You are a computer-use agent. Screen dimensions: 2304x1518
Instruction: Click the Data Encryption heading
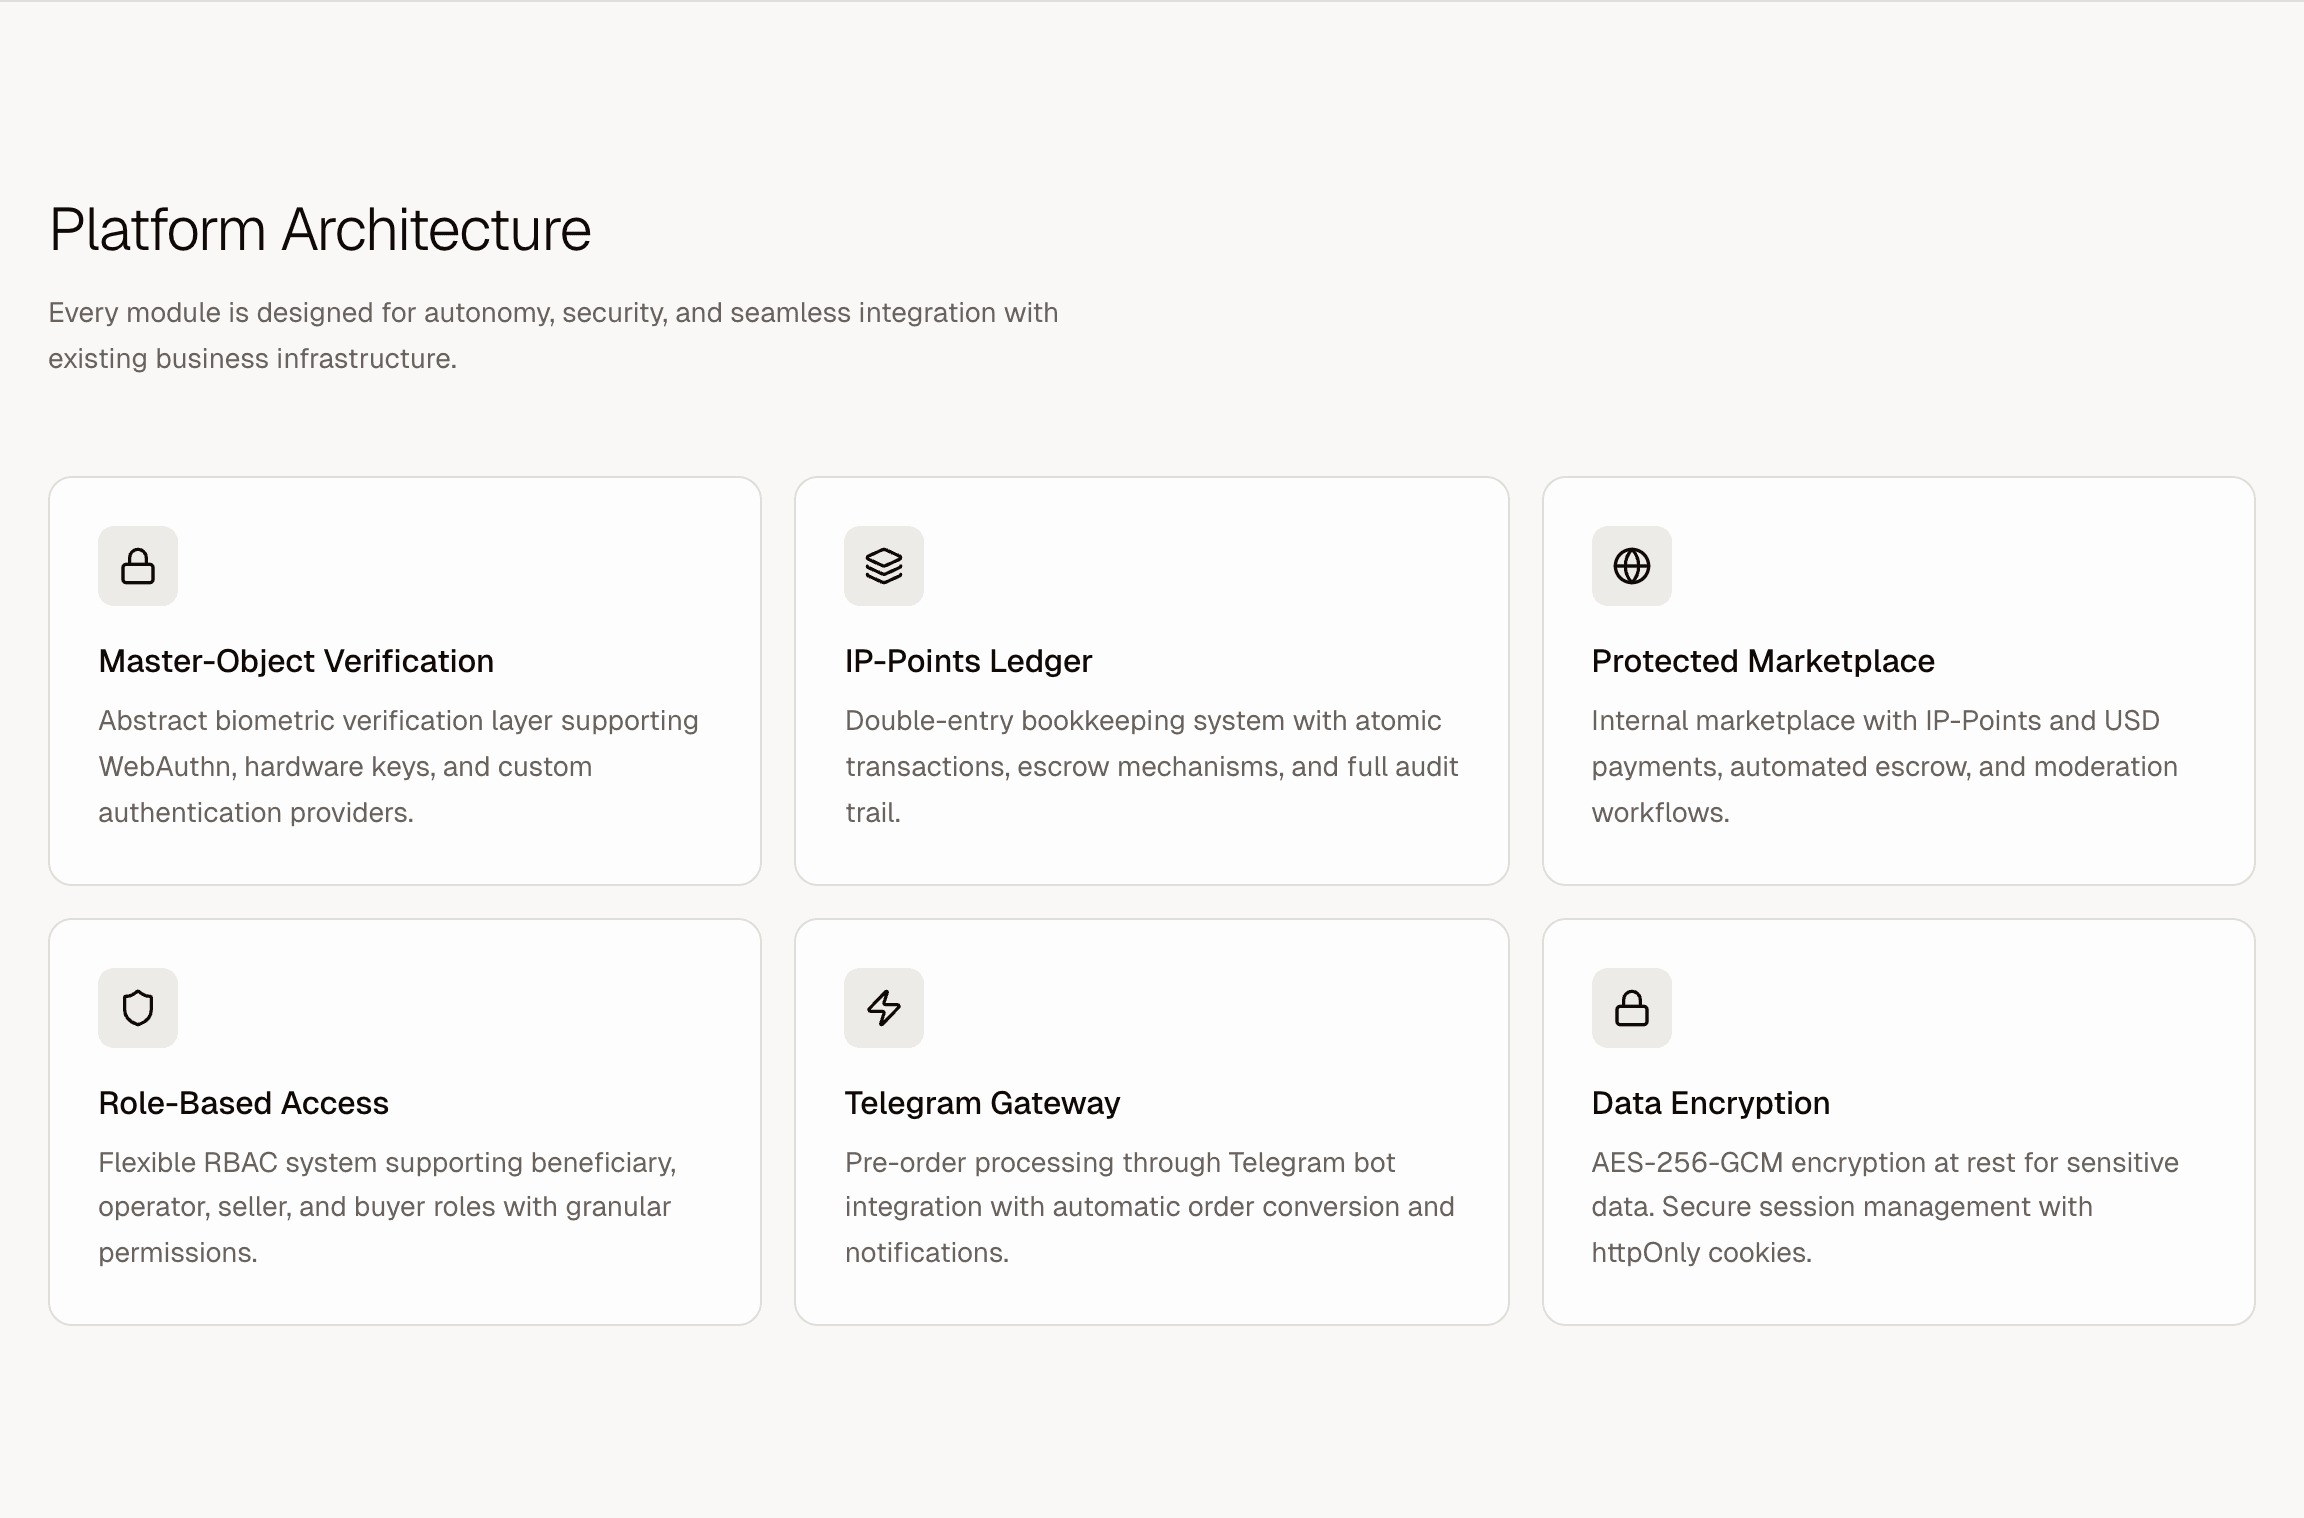[x=1710, y=1103]
